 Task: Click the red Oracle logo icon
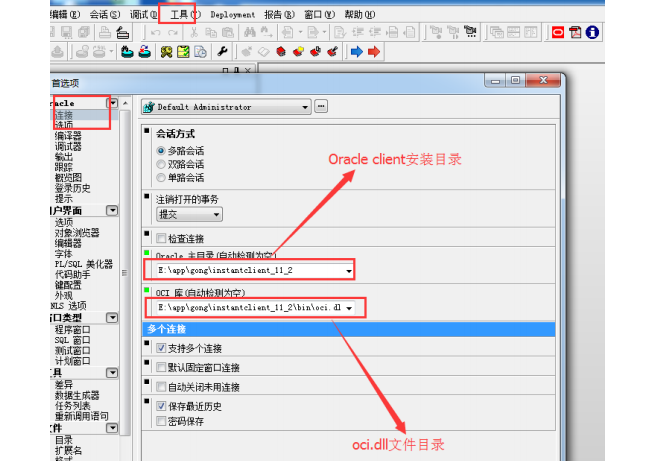pyautogui.click(x=558, y=32)
